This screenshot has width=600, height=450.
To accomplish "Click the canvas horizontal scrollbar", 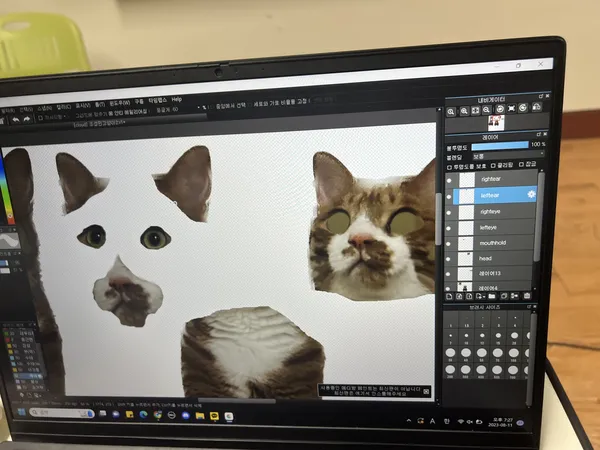I will click(x=236, y=401).
